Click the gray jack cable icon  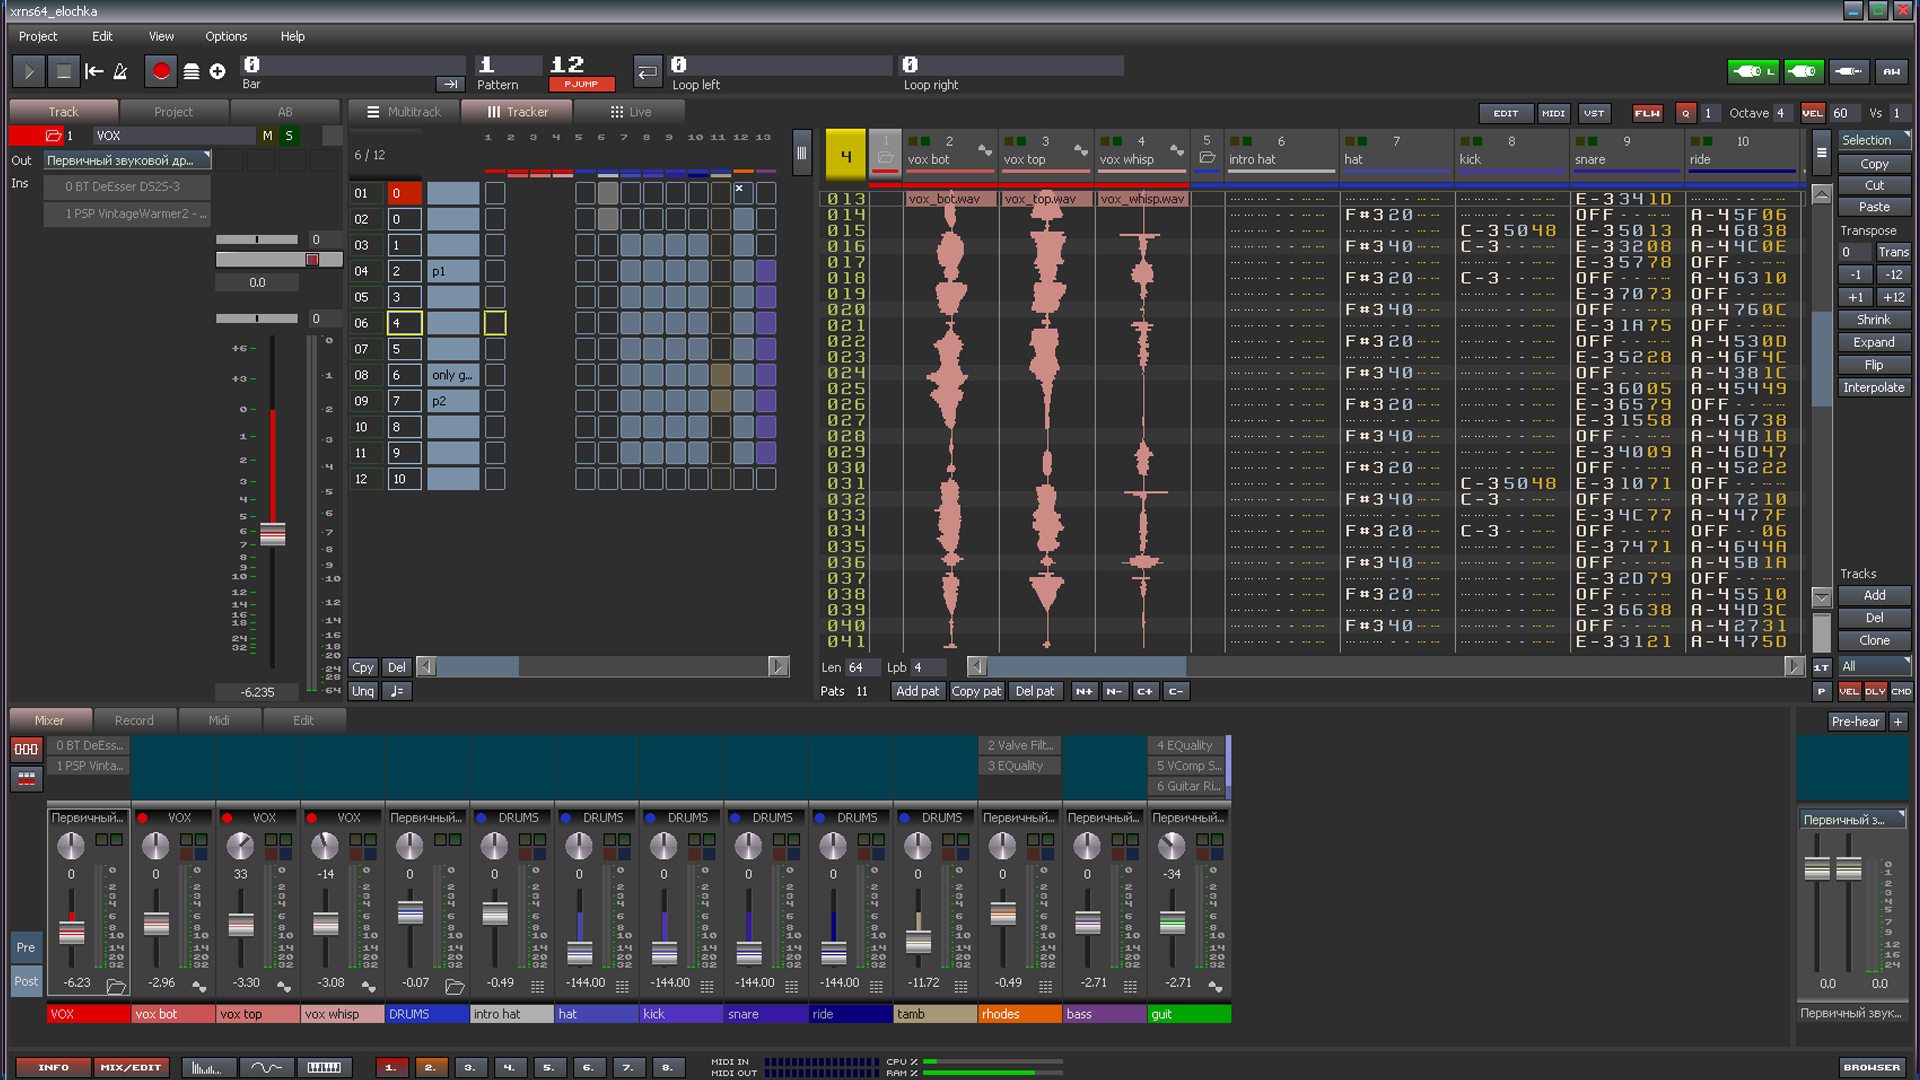coord(1849,71)
